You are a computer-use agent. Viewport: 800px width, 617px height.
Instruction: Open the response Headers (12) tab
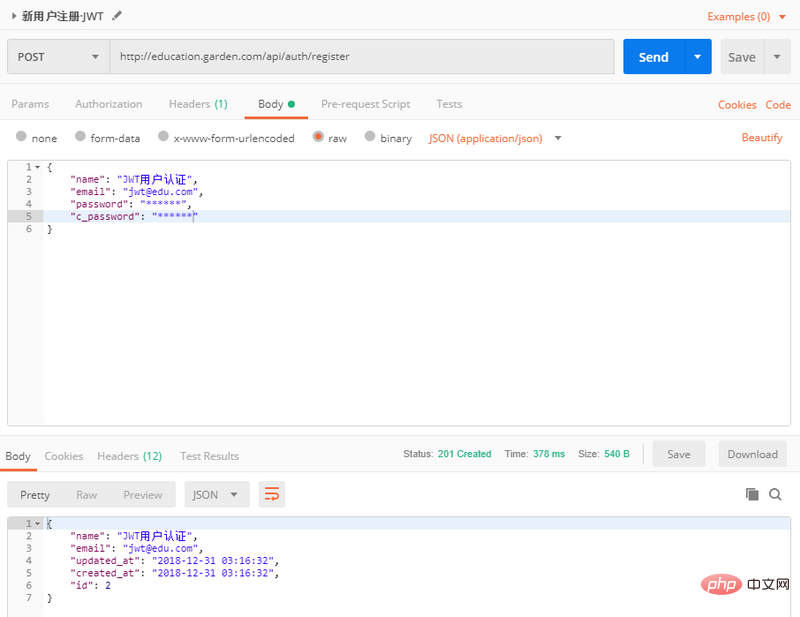point(130,456)
